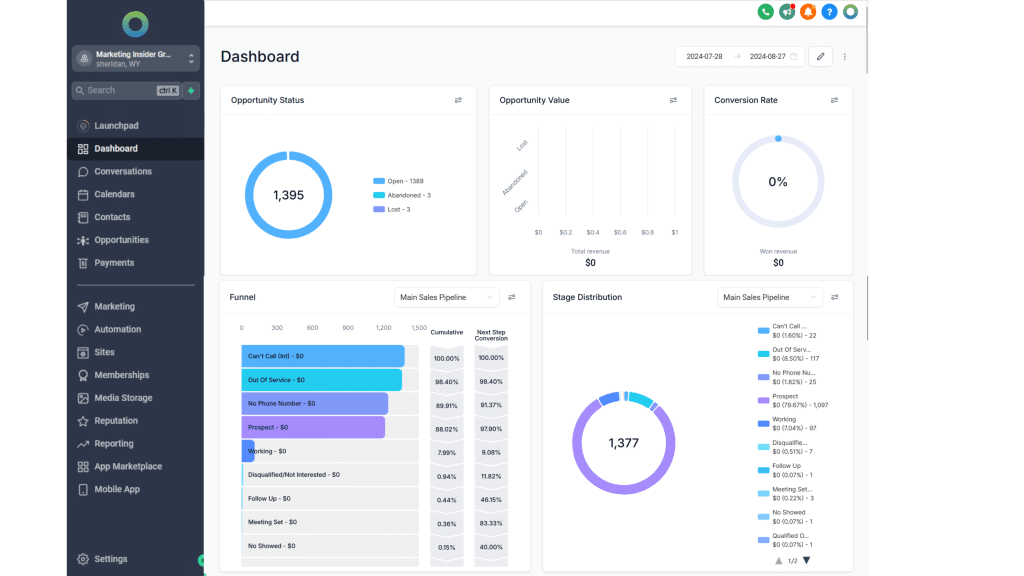
Task: Click the green phone dialer icon
Action: (x=765, y=12)
